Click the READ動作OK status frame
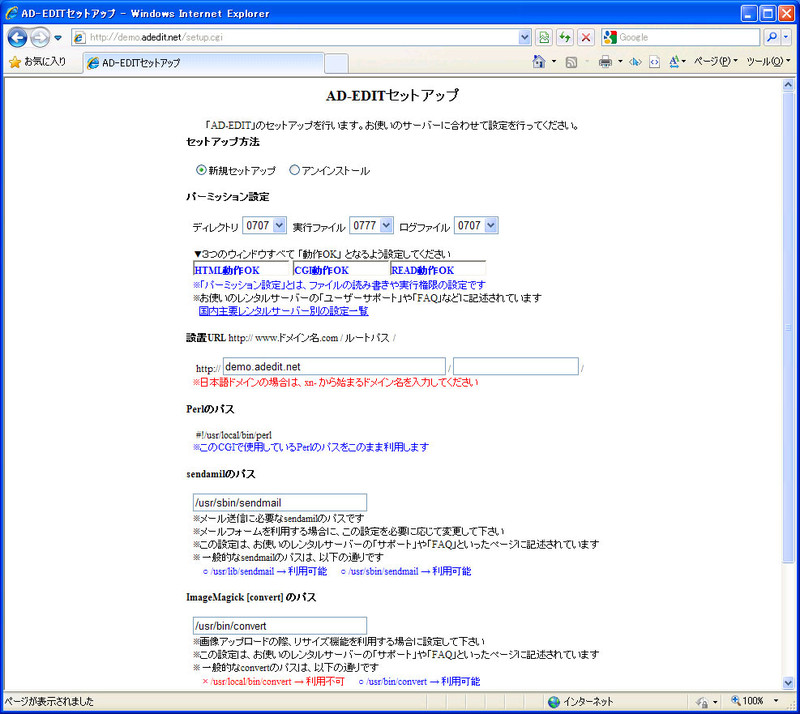The width and height of the screenshot is (800, 714). [x=438, y=269]
